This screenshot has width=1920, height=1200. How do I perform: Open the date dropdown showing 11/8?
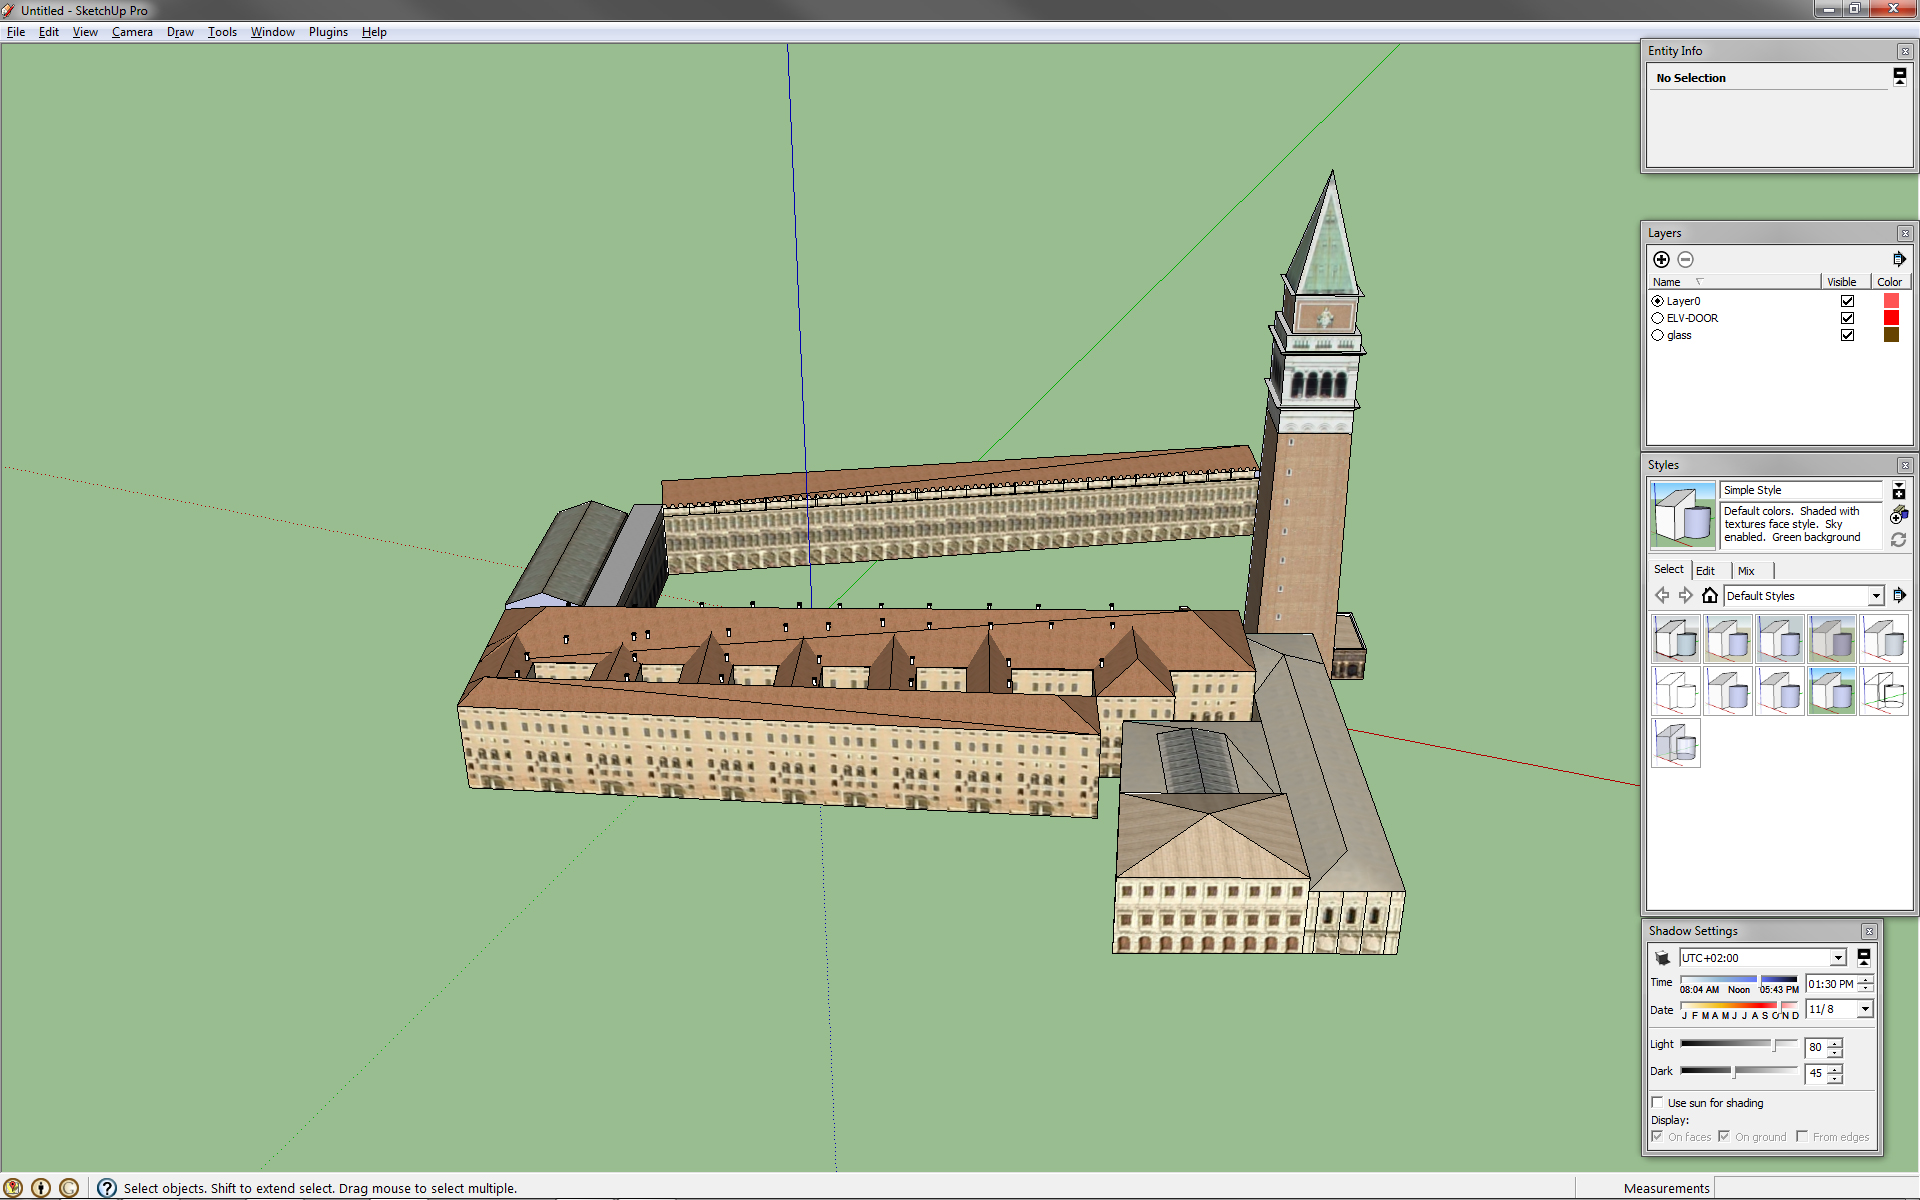(1864, 1010)
